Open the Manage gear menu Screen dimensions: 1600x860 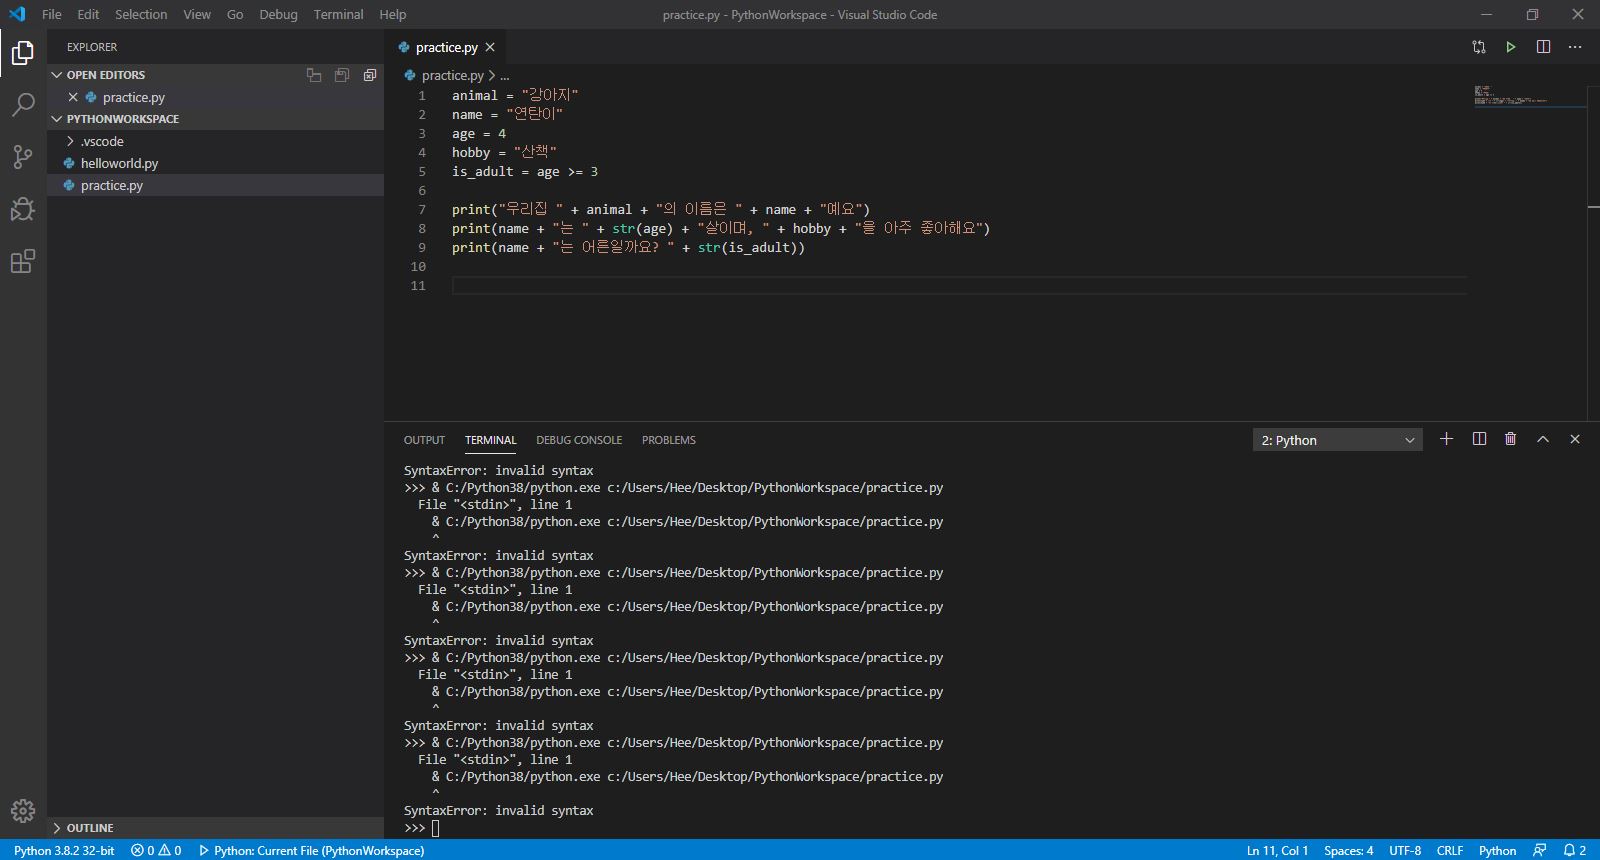[x=23, y=810]
